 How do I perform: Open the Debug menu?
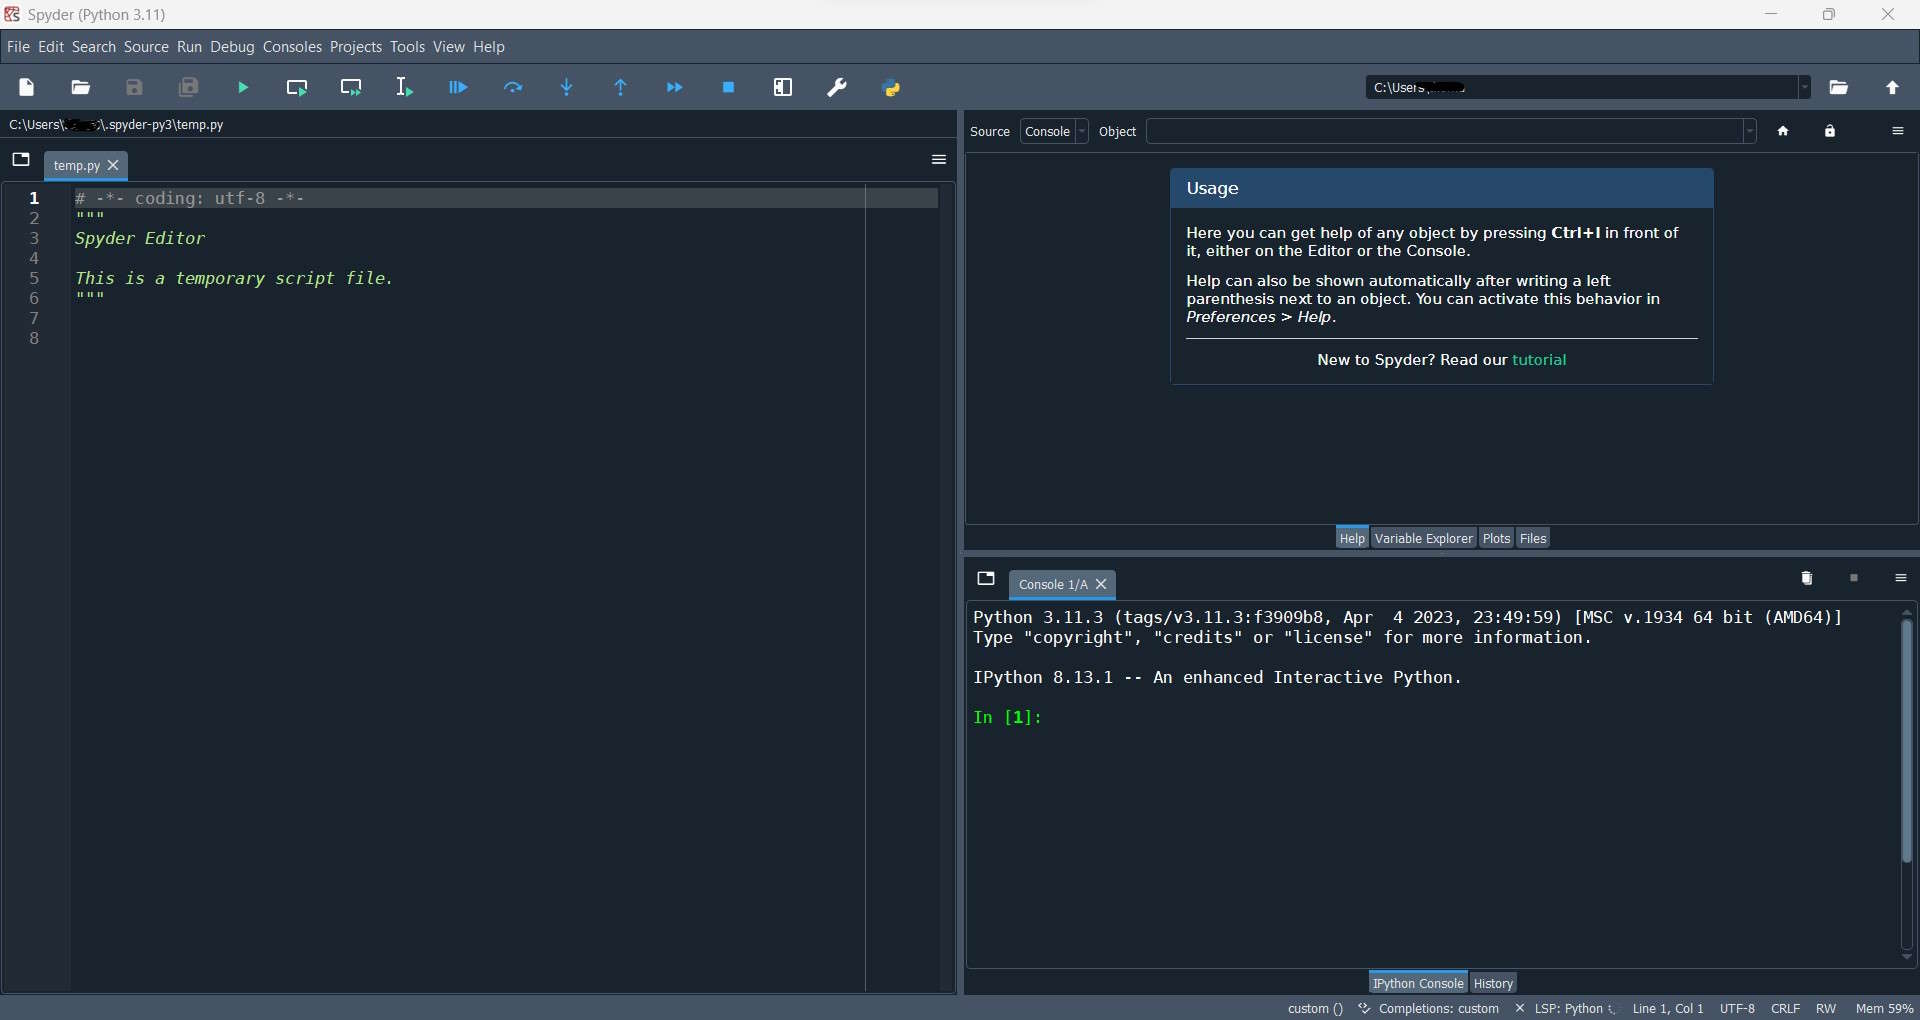[x=232, y=47]
